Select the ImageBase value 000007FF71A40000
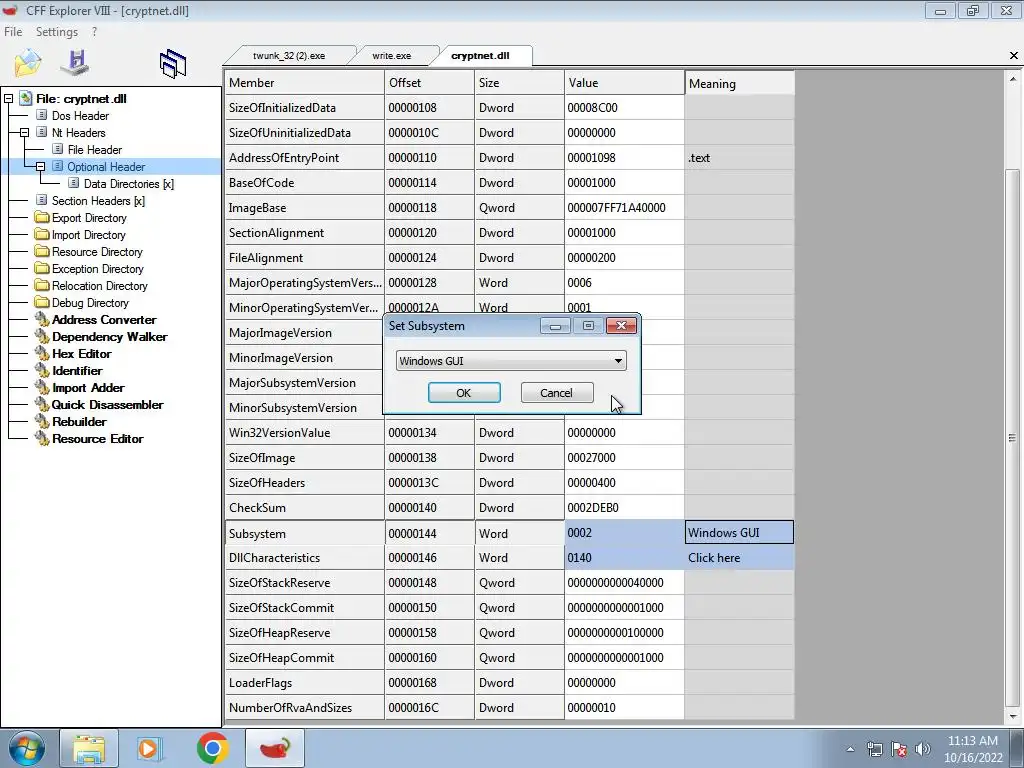Image resolution: width=1024 pixels, height=768 pixels. [624, 208]
